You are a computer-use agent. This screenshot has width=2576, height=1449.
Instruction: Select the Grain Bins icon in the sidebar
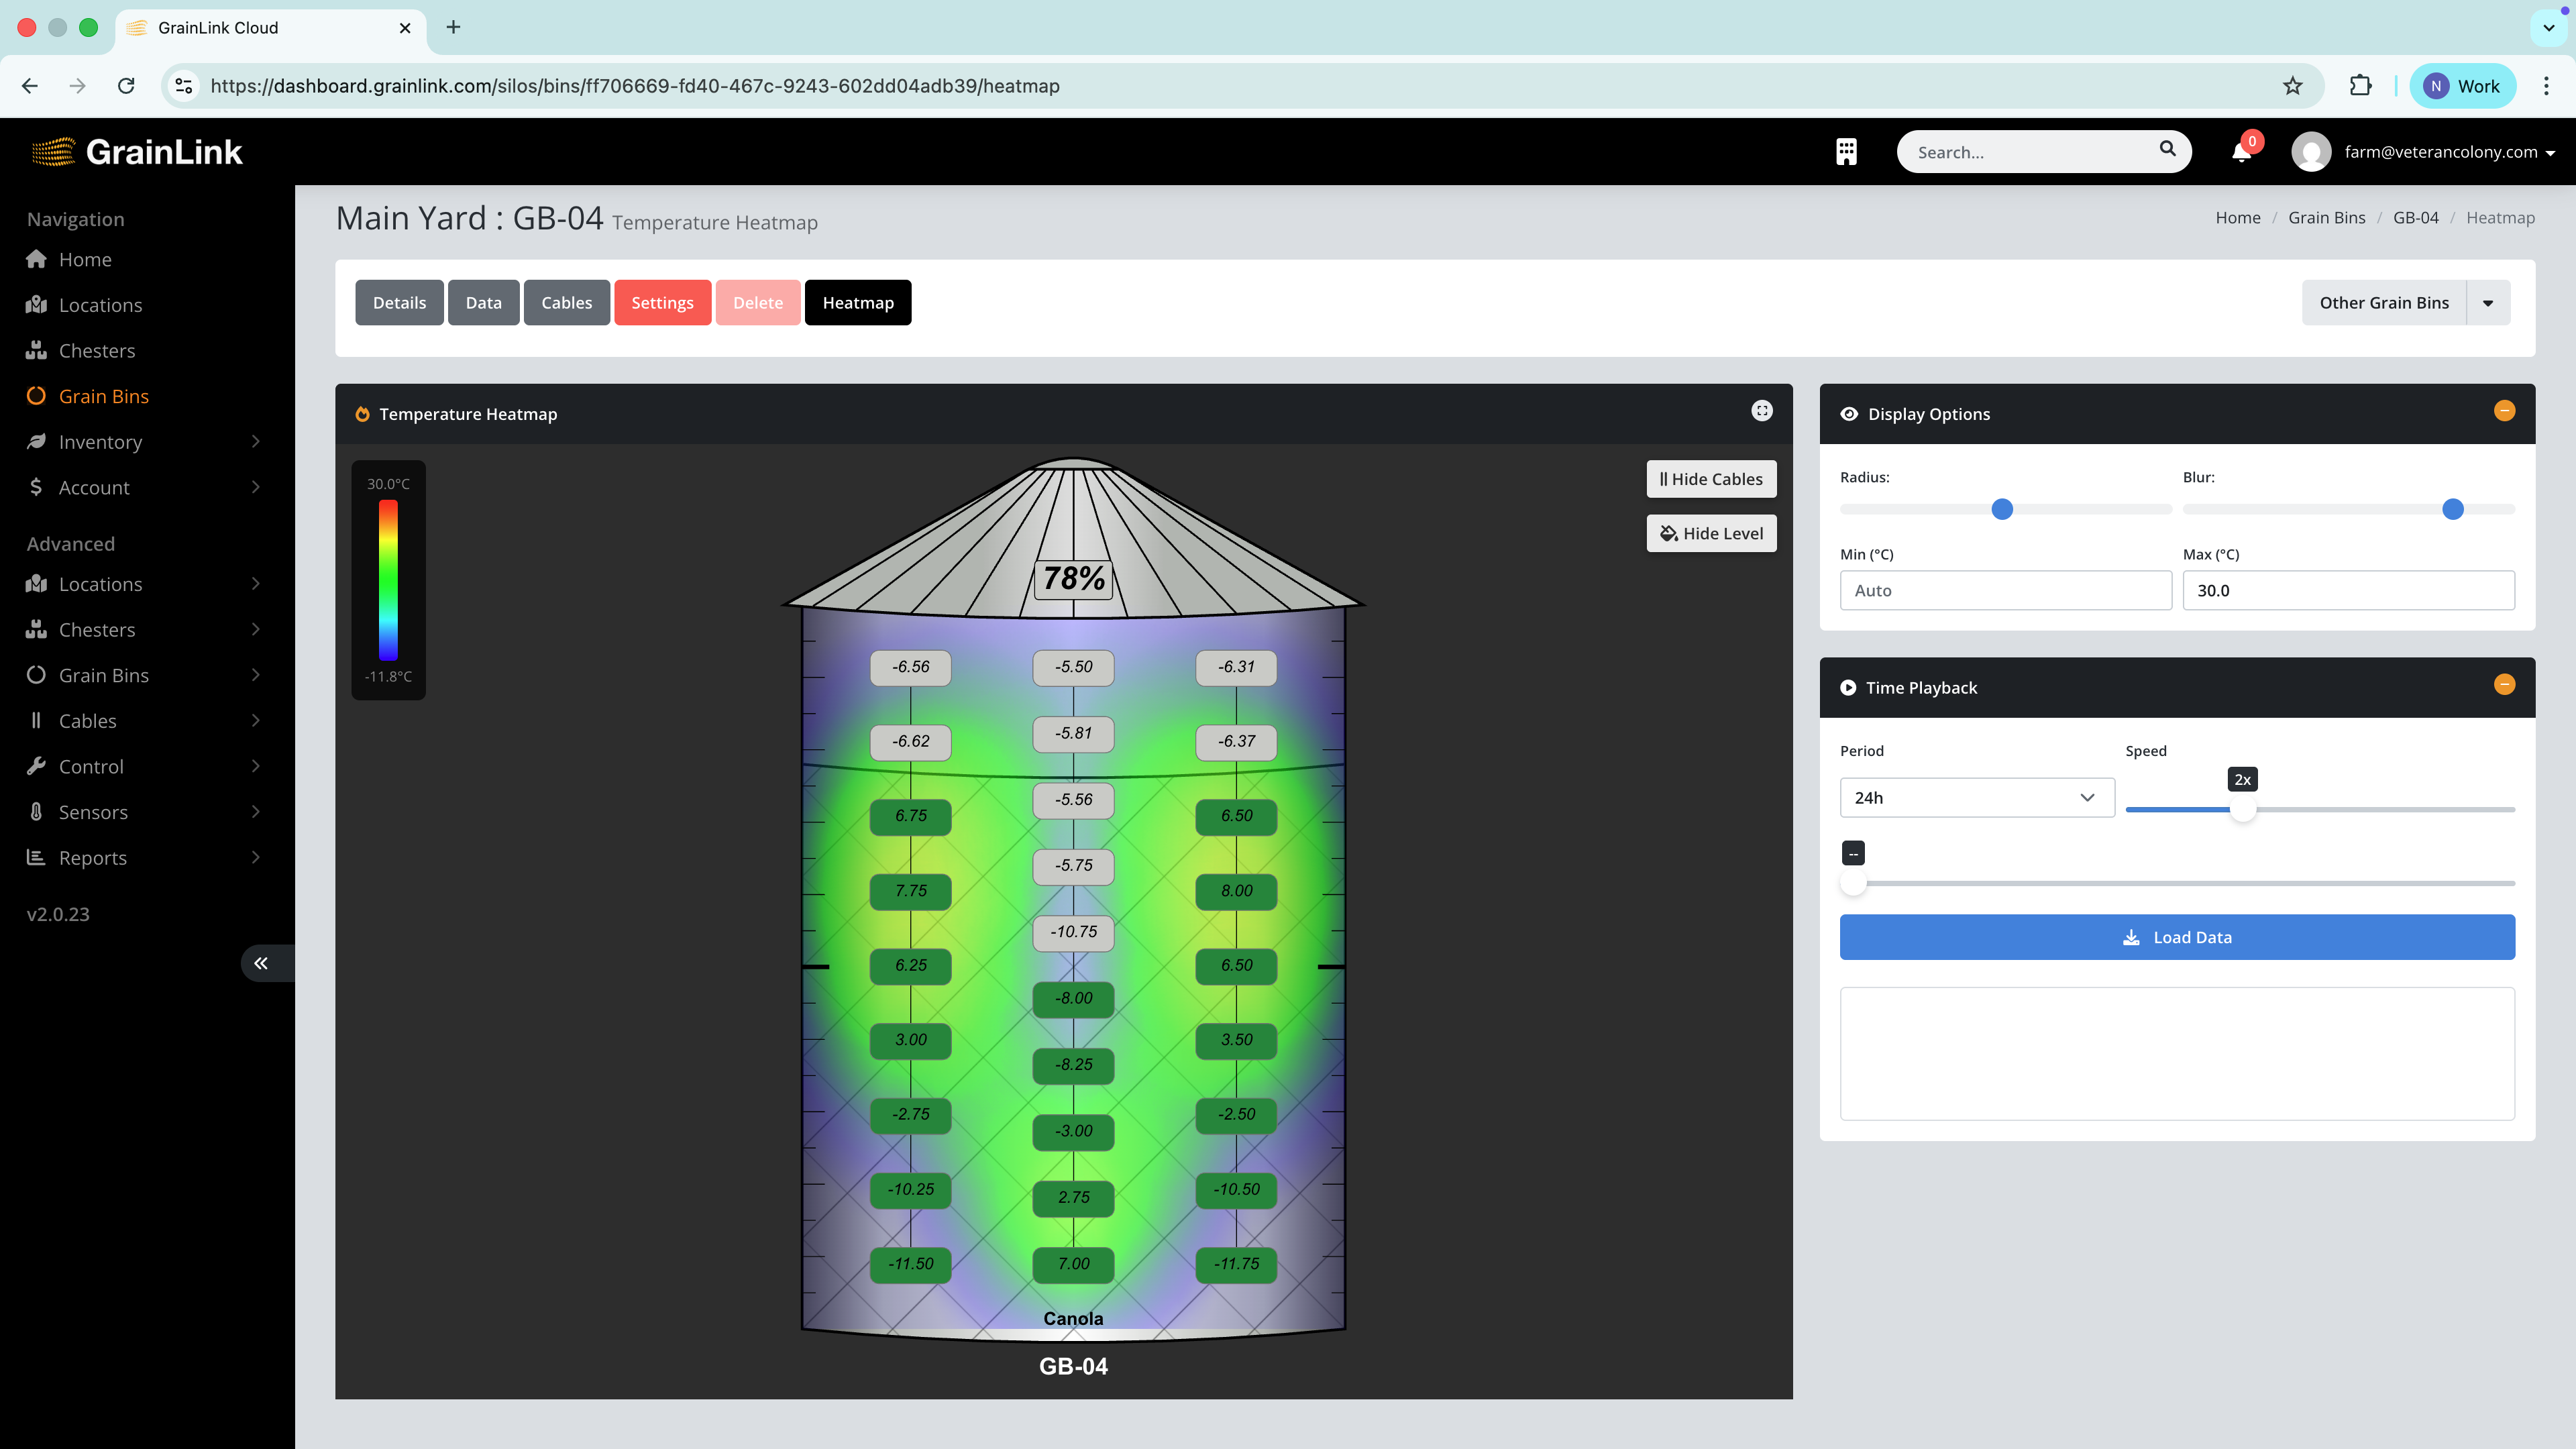point(36,396)
